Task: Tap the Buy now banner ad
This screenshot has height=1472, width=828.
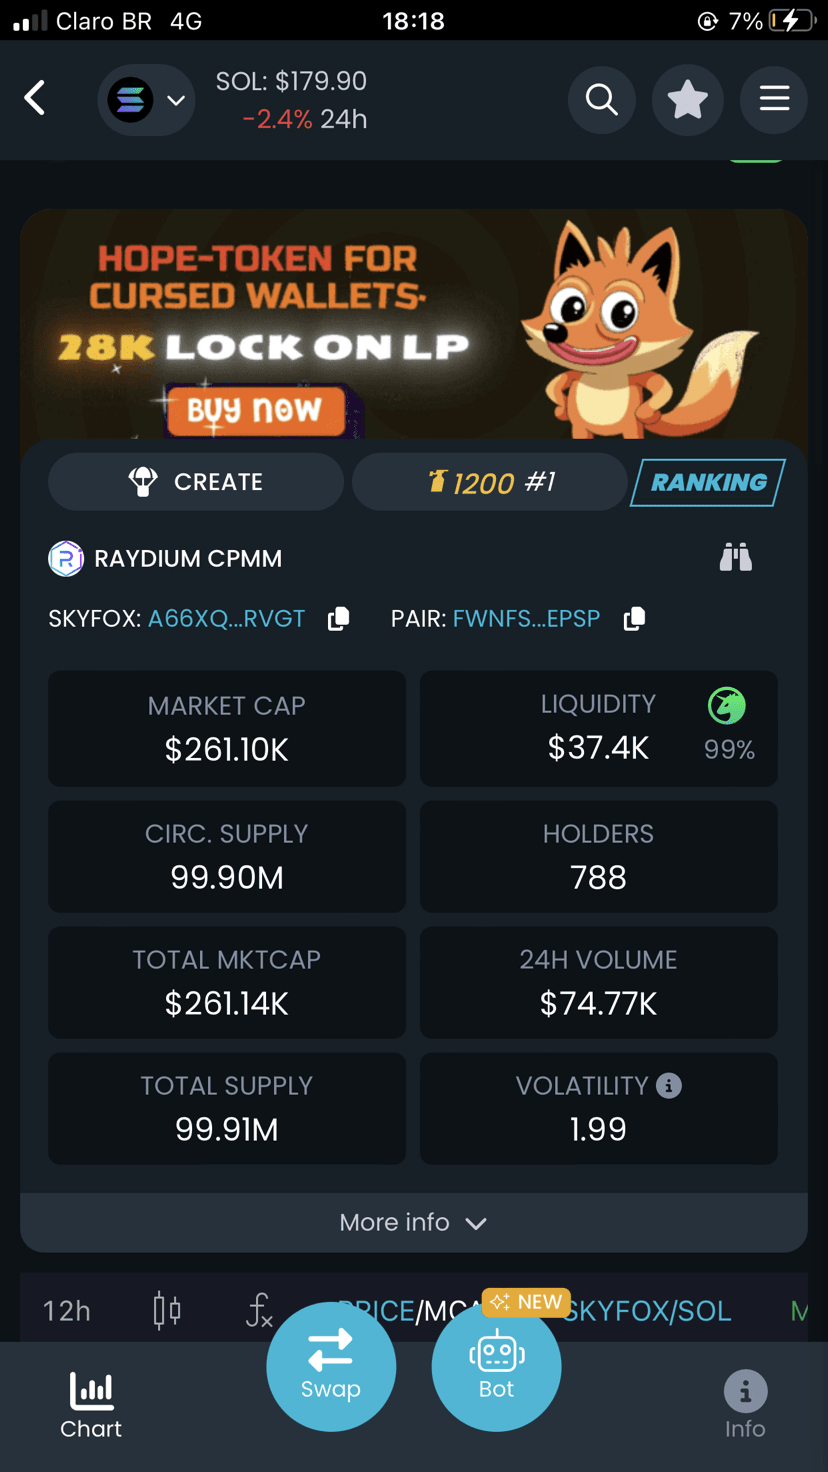Action: pyautogui.click(x=255, y=410)
